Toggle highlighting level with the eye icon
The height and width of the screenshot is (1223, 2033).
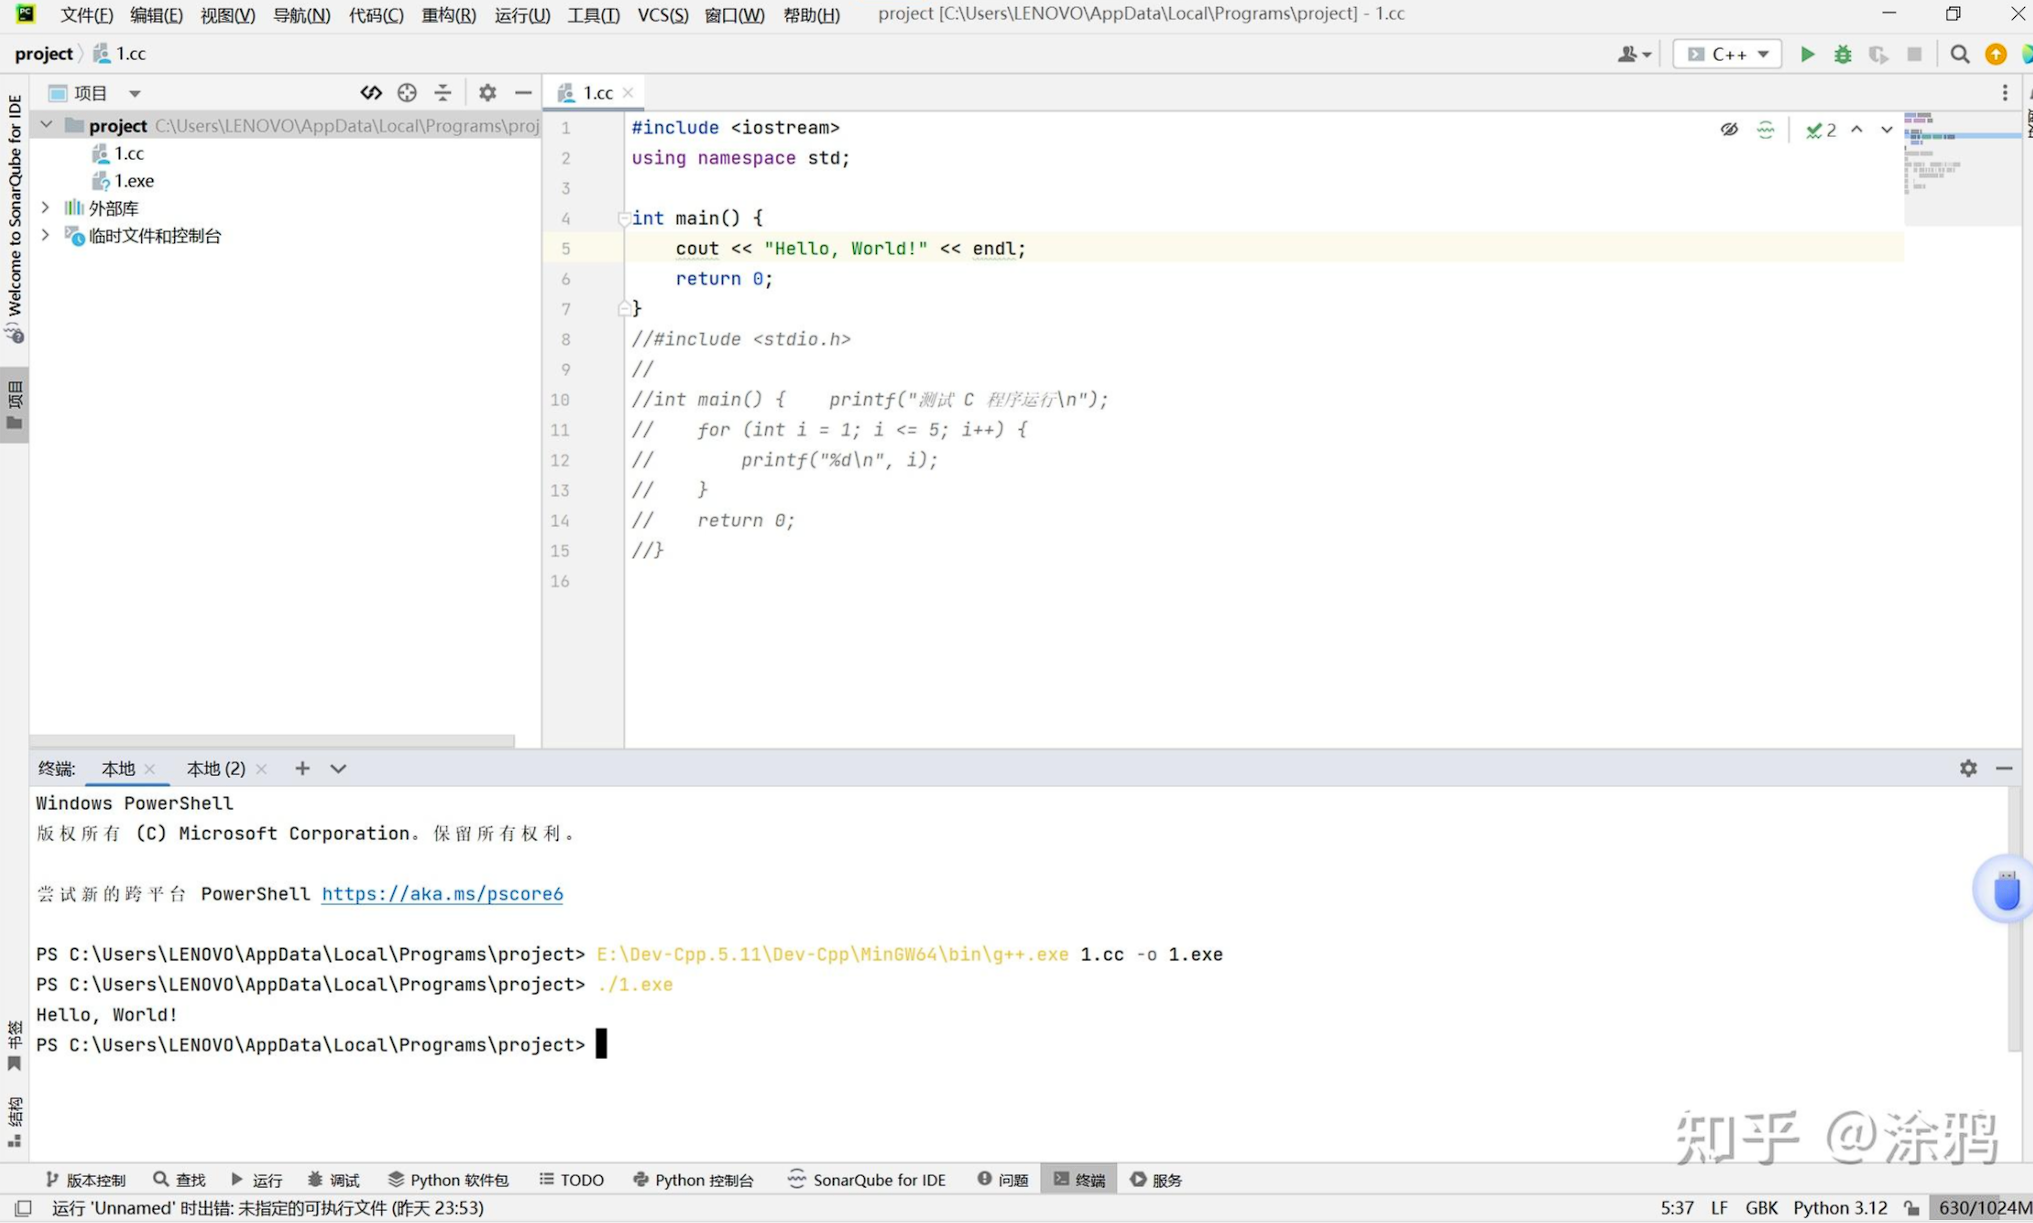click(x=1730, y=129)
